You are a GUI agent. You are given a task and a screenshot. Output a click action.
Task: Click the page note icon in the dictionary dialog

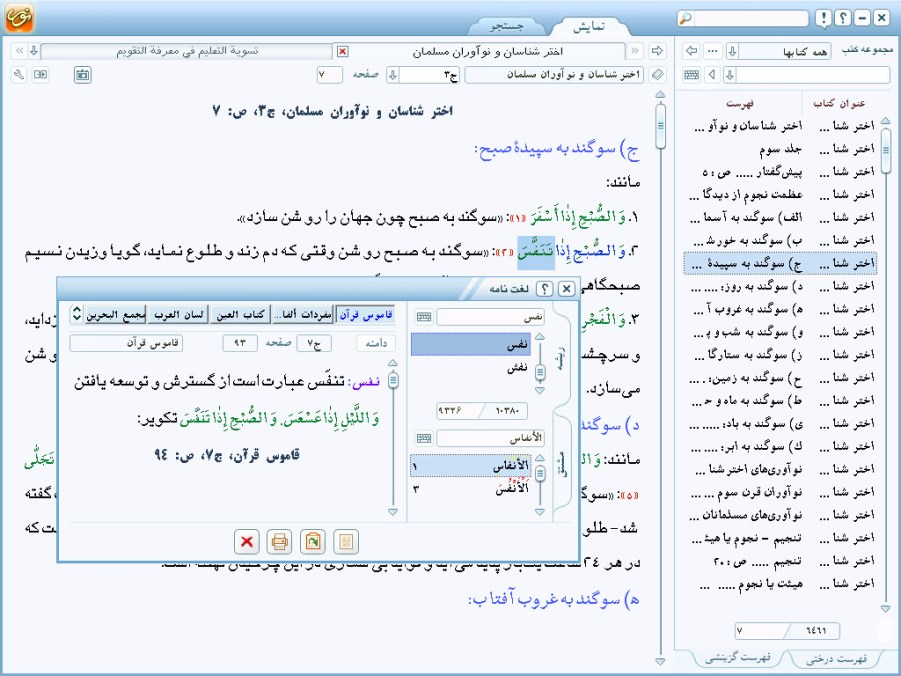pyautogui.click(x=345, y=541)
